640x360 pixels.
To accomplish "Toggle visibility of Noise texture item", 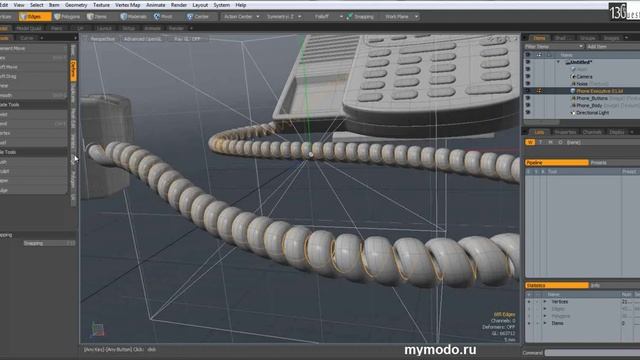I will pyautogui.click(x=528, y=84).
